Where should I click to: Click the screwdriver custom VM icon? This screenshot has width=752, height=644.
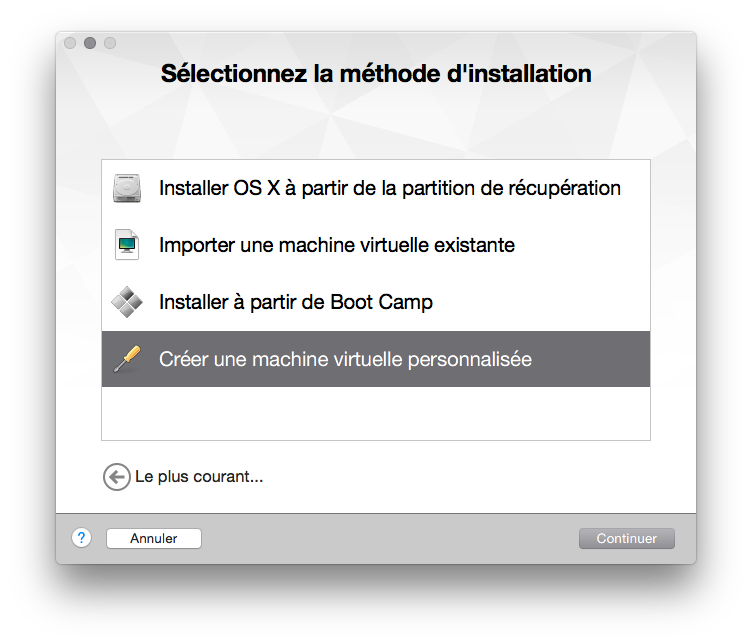[x=127, y=359]
